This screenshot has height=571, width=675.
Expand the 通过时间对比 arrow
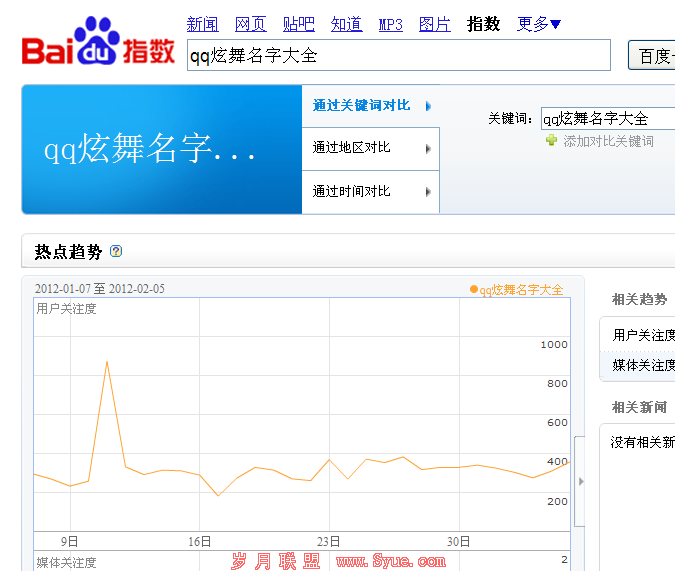(x=428, y=192)
